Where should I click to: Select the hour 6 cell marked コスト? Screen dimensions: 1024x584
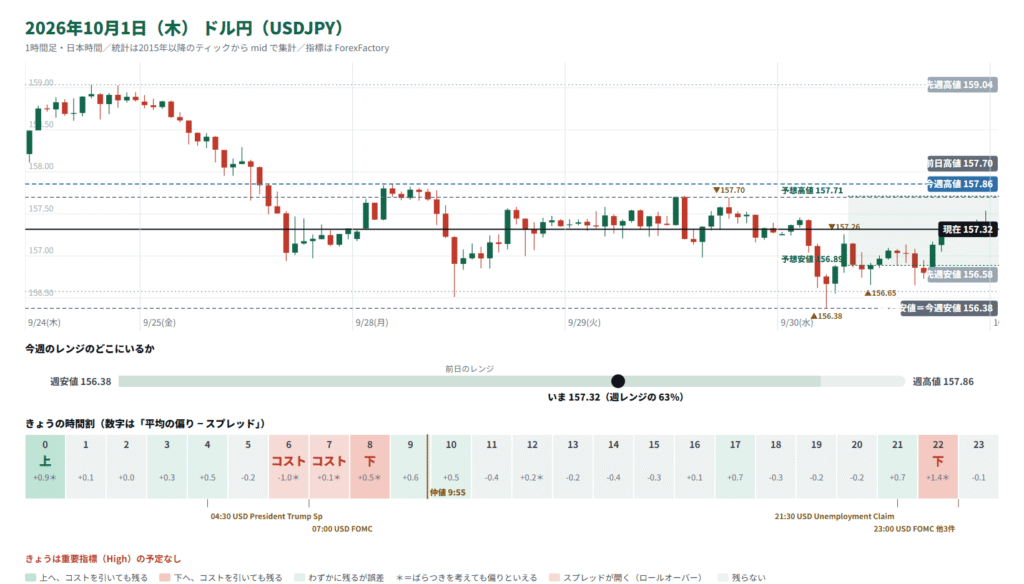click(289, 466)
